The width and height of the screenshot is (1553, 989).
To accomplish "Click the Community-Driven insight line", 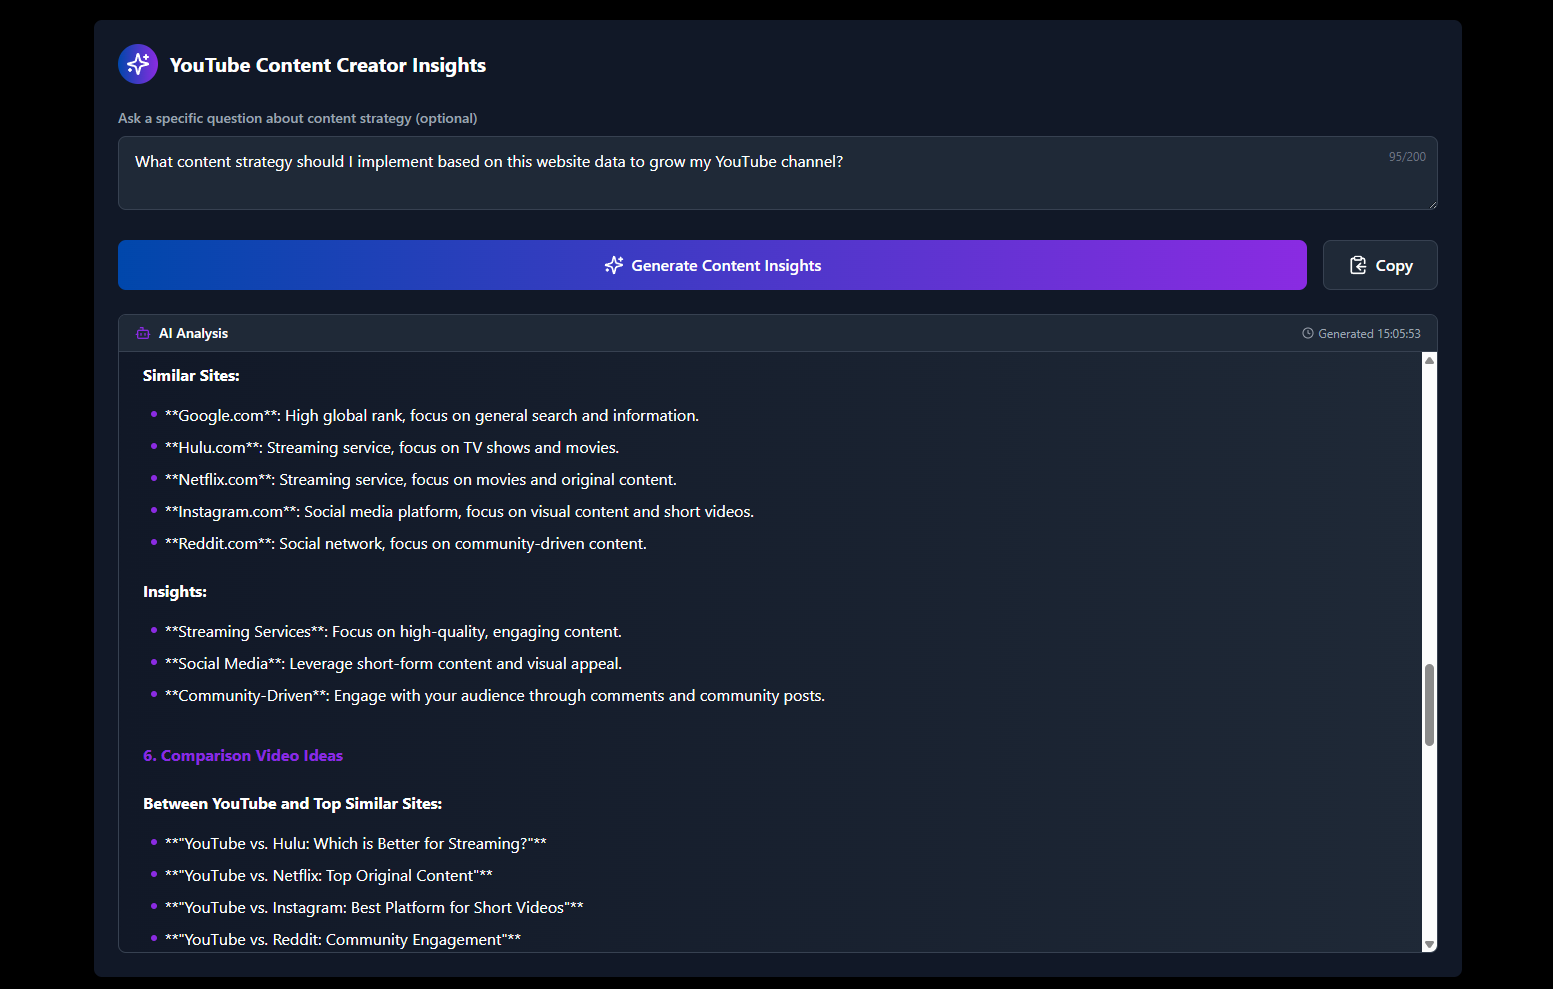I will 495,696.
